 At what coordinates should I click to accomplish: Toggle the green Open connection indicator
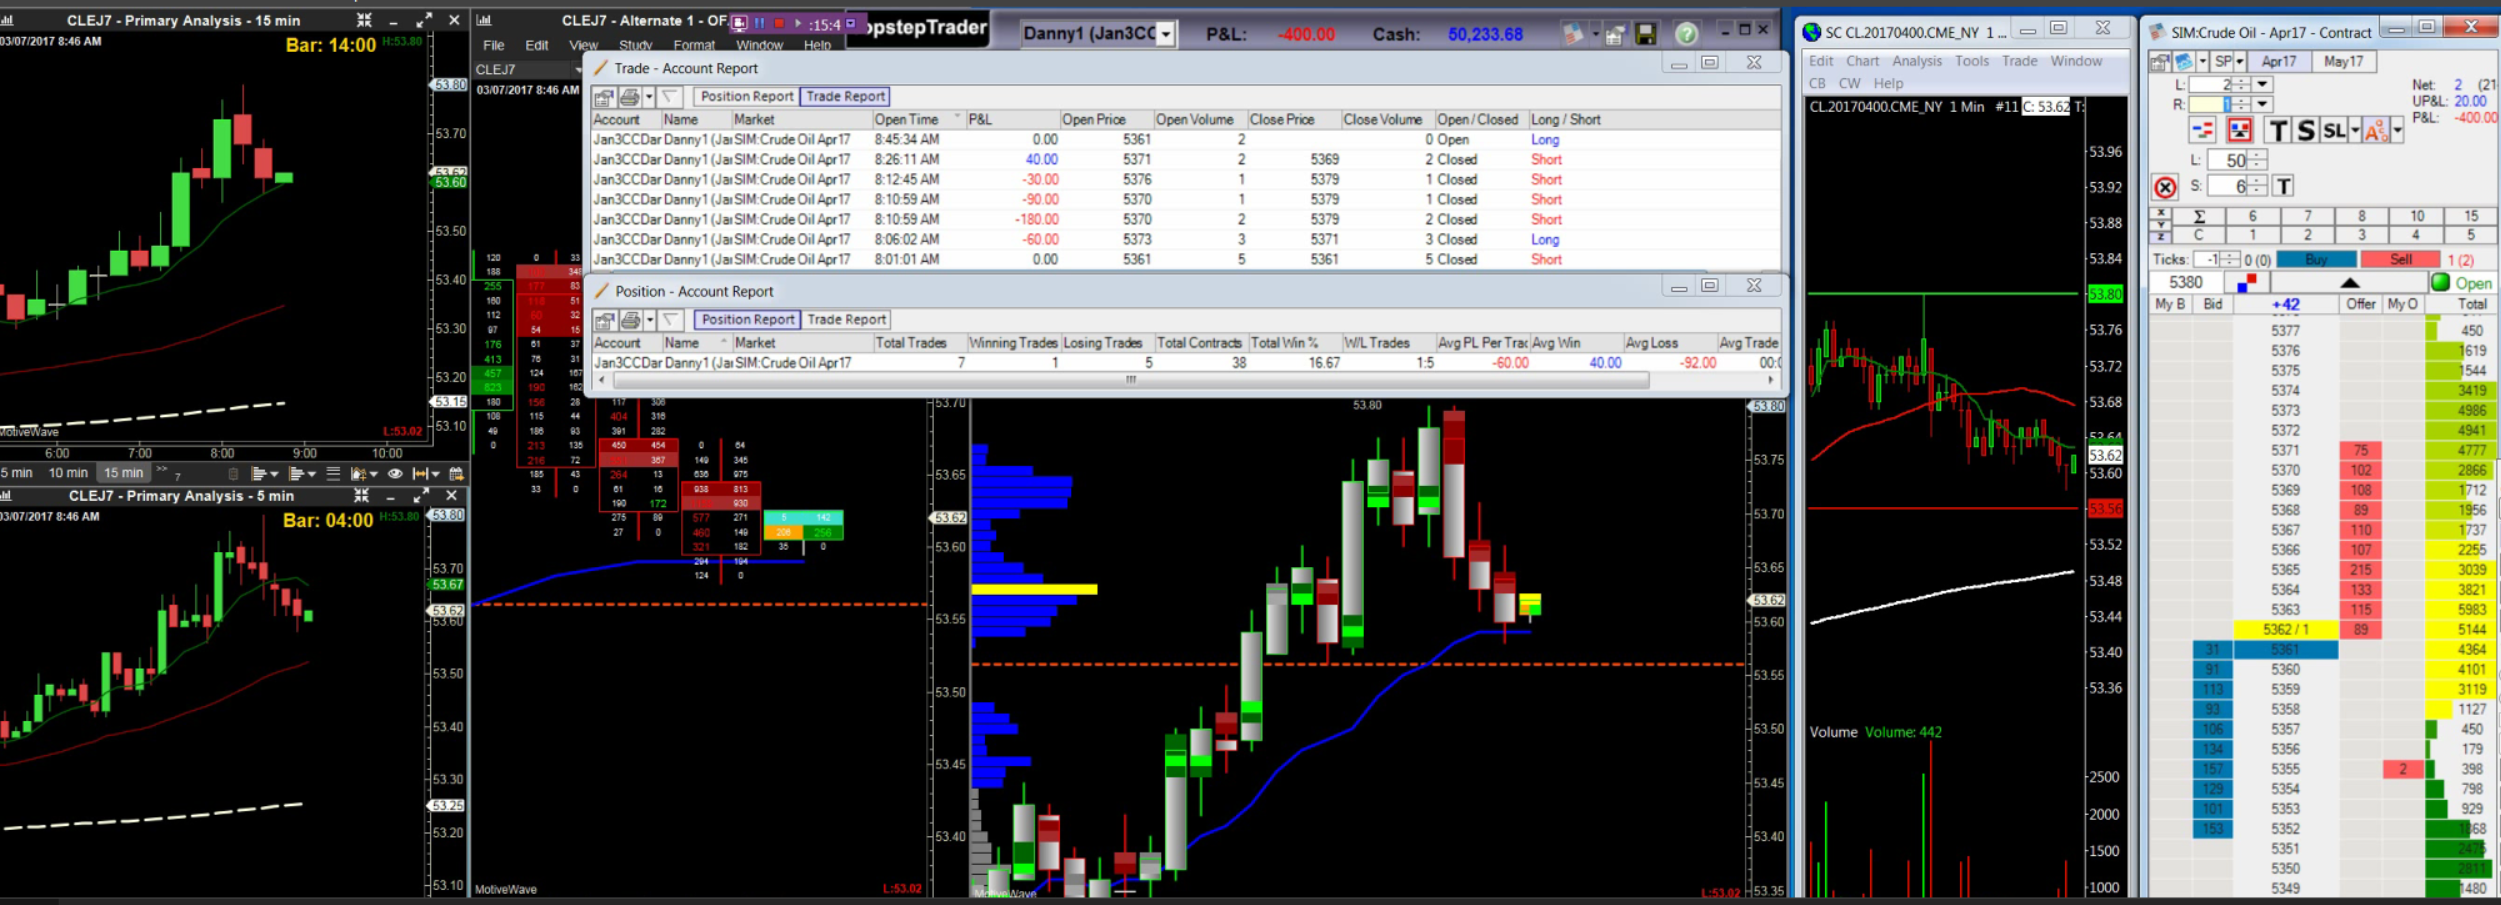2441,283
